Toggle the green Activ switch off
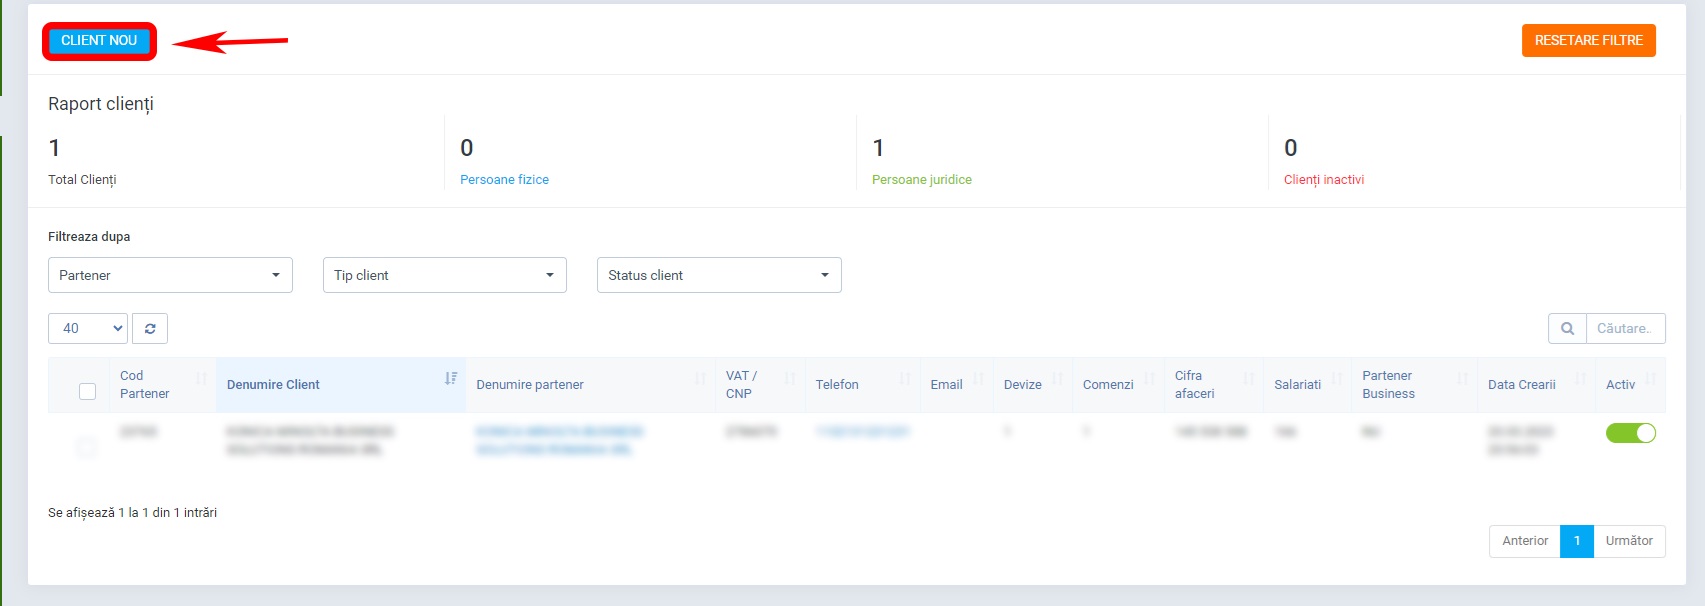This screenshot has height=606, width=1705. tap(1630, 433)
